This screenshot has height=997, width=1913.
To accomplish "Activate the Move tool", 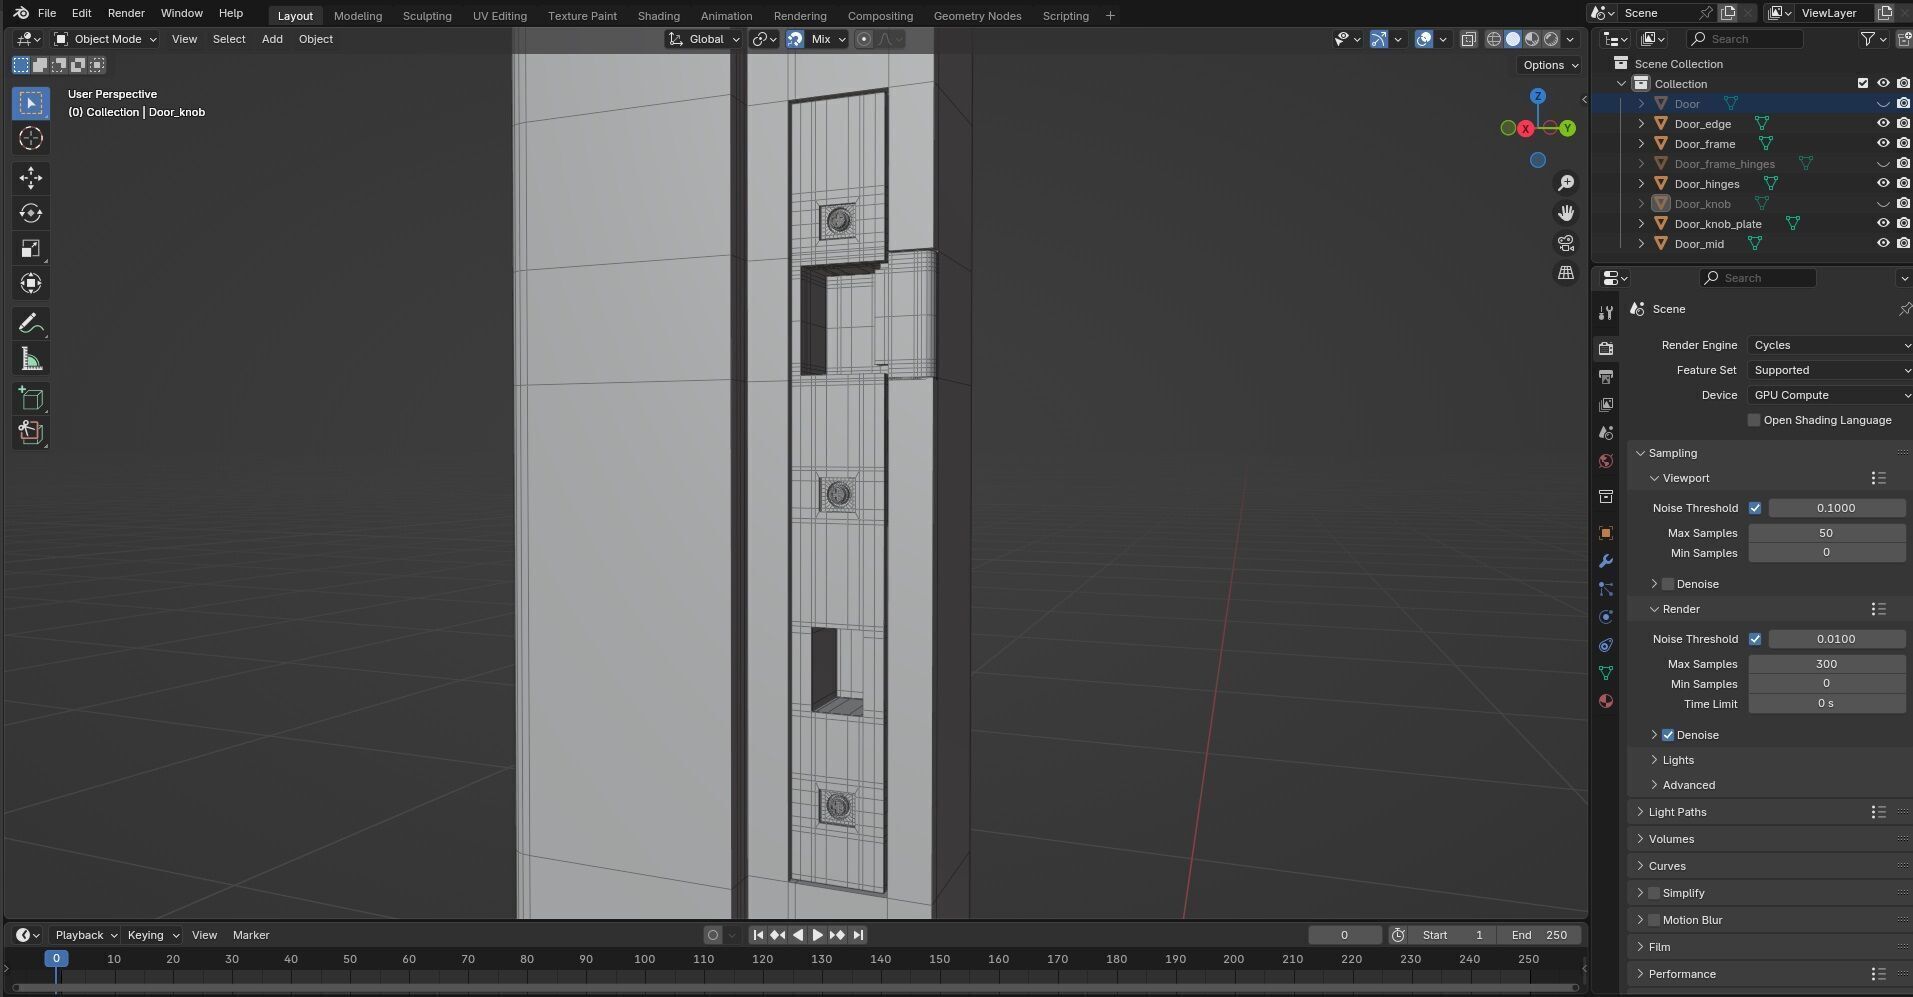I will click(x=31, y=178).
